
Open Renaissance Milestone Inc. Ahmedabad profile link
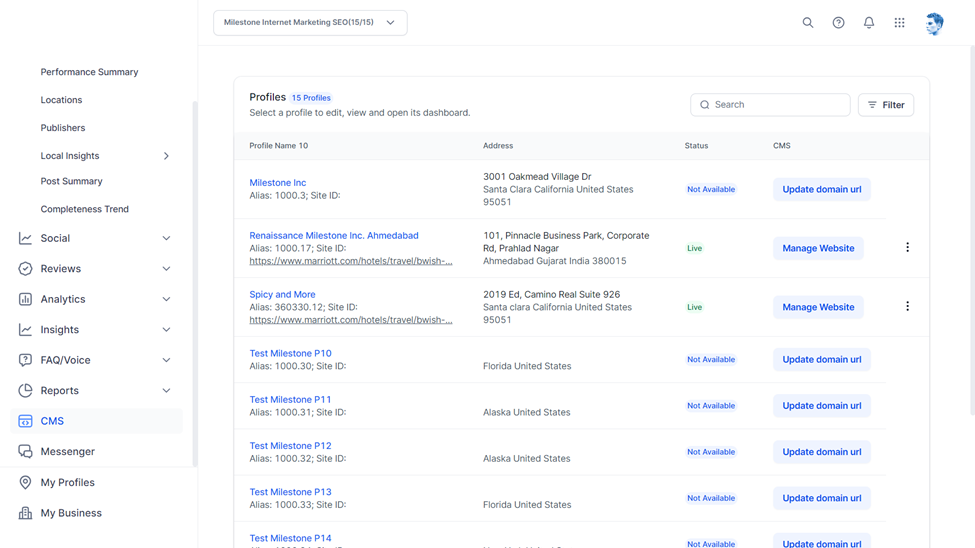(334, 236)
